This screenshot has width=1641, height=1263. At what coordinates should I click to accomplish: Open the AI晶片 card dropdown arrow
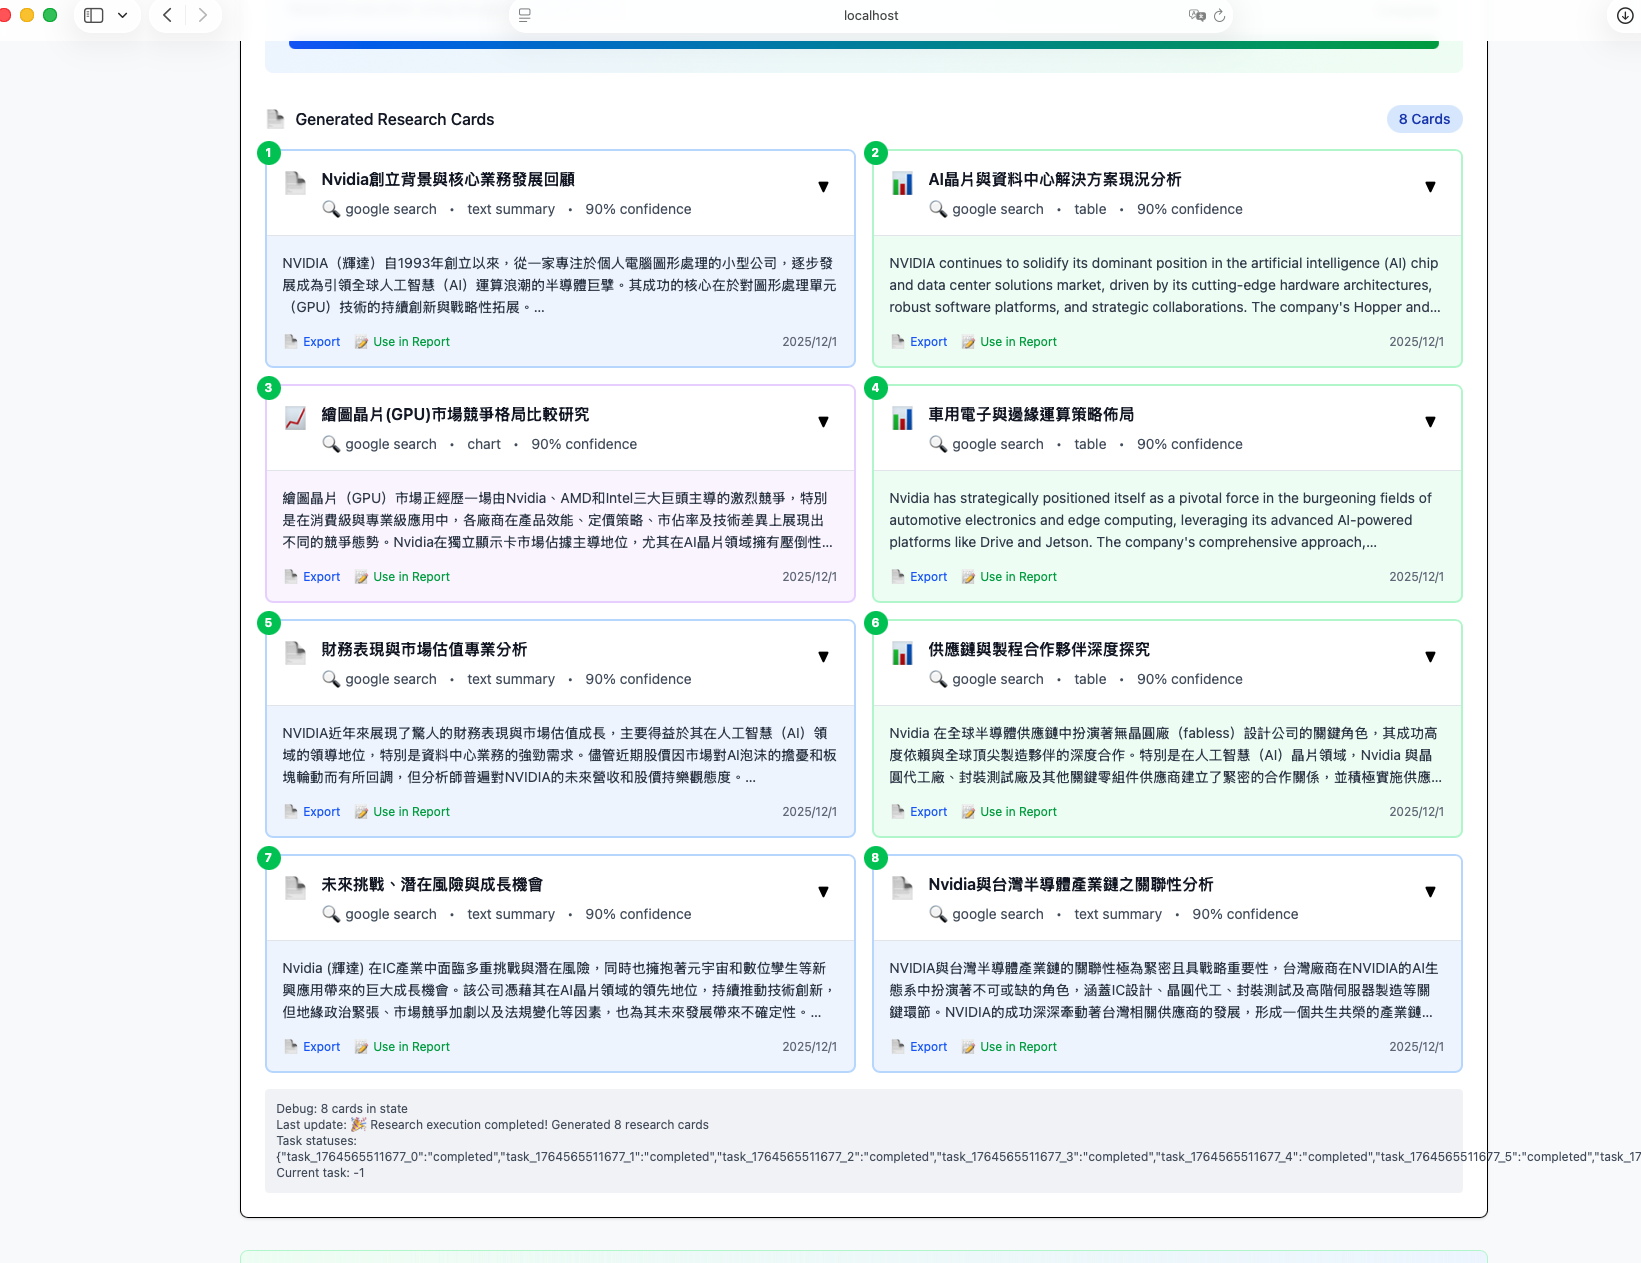pos(1430,187)
